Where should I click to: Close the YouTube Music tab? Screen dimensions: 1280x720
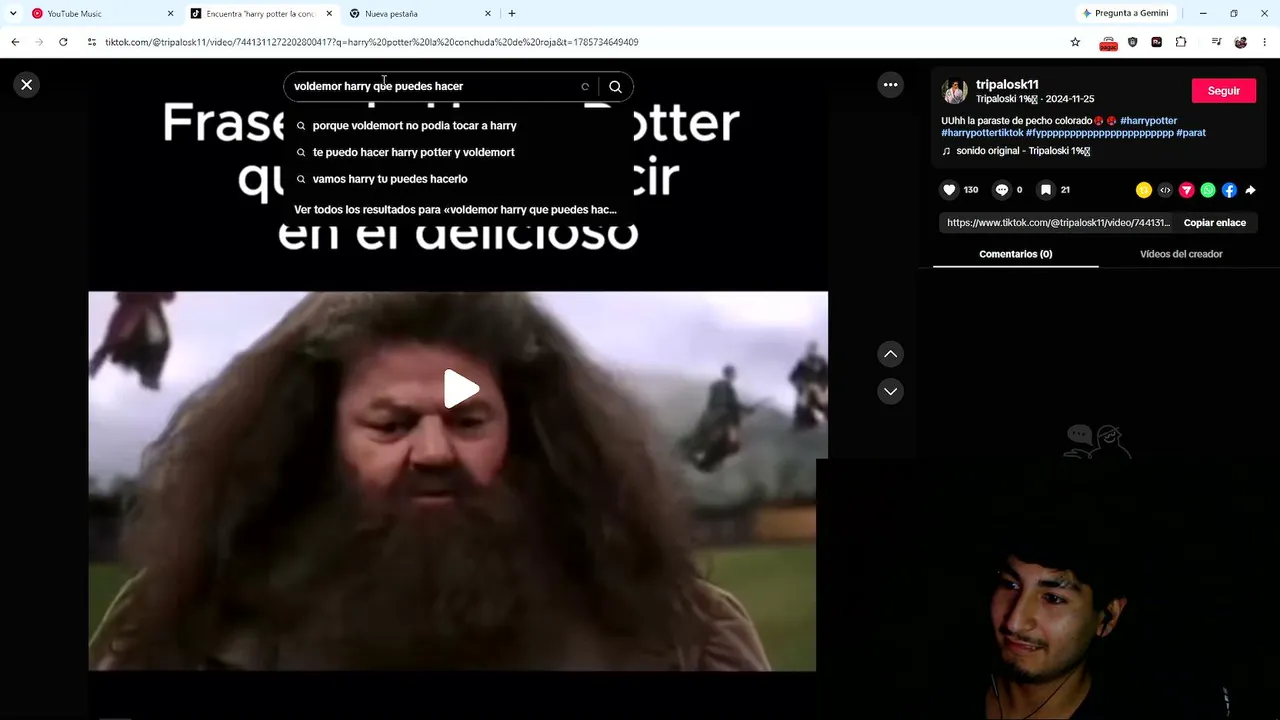tap(170, 14)
